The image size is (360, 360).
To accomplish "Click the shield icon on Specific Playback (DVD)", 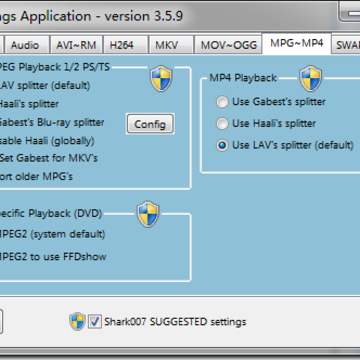I will click(x=148, y=214).
